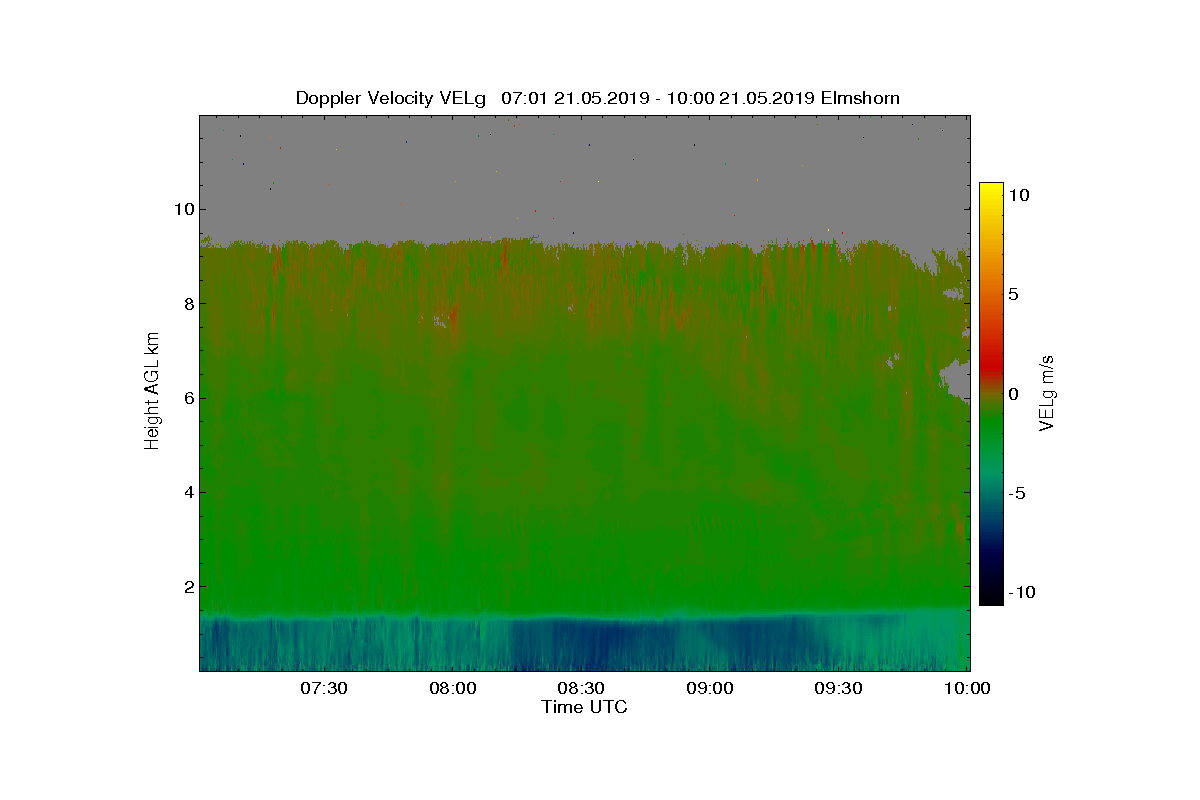Click the colorbar tick value 5

click(x=1012, y=295)
